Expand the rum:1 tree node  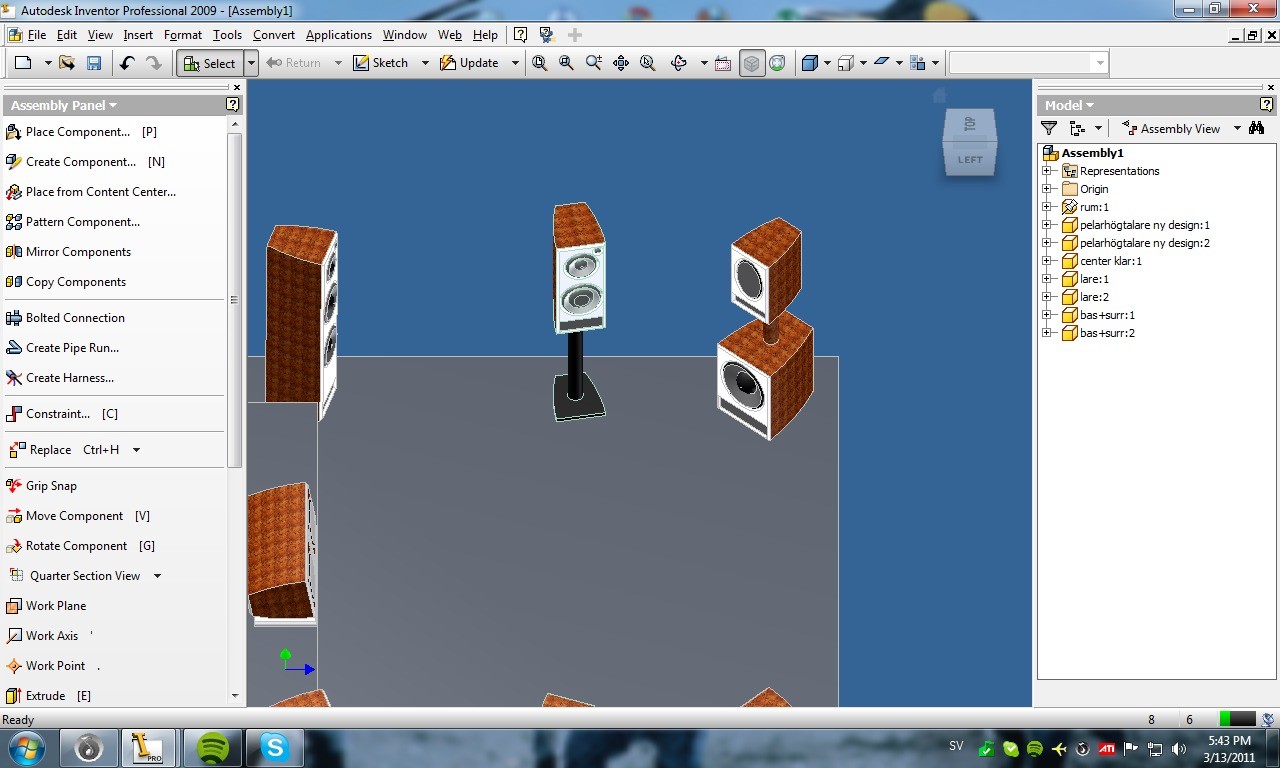click(x=1047, y=207)
